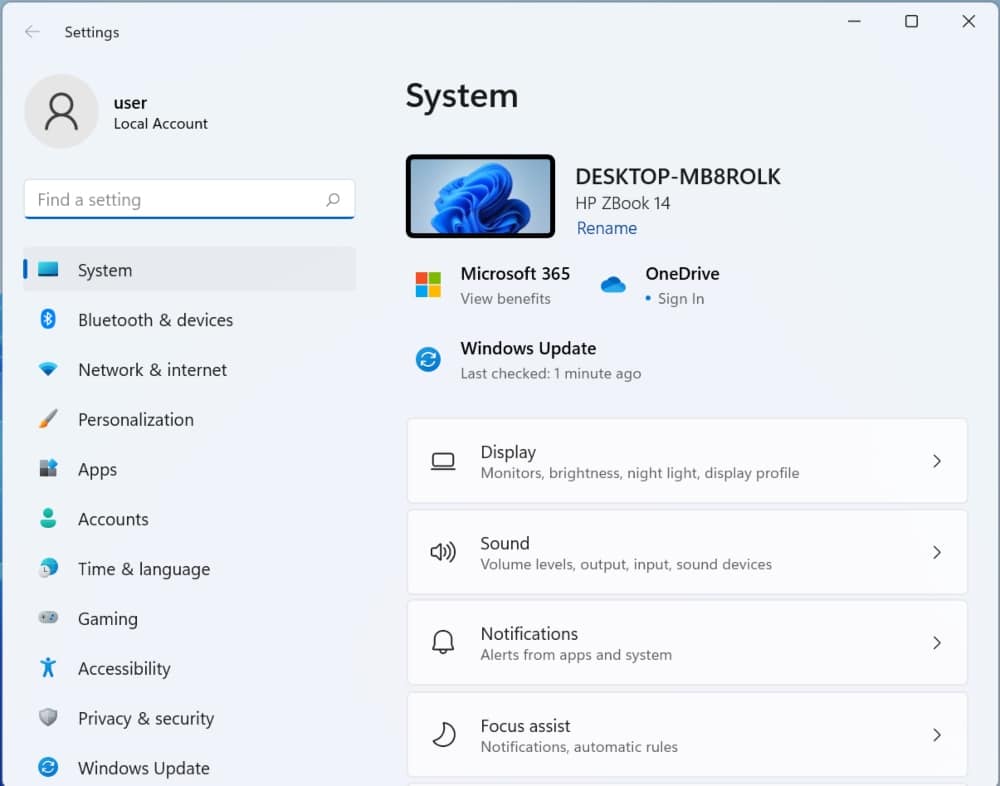Click the Bluetooth icon in the sidebar
This screenshot has height=786, width=1000.
point(48,319)
